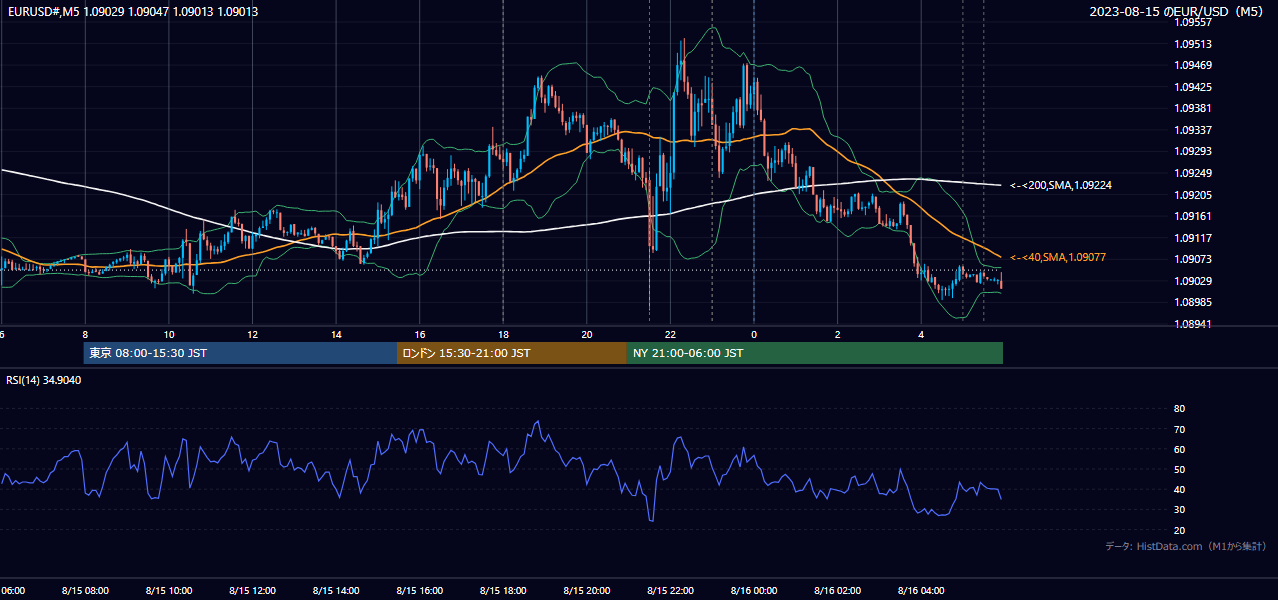Click price axis value 1.09293
The image size is (1278, 600).
click(1192, 151)
